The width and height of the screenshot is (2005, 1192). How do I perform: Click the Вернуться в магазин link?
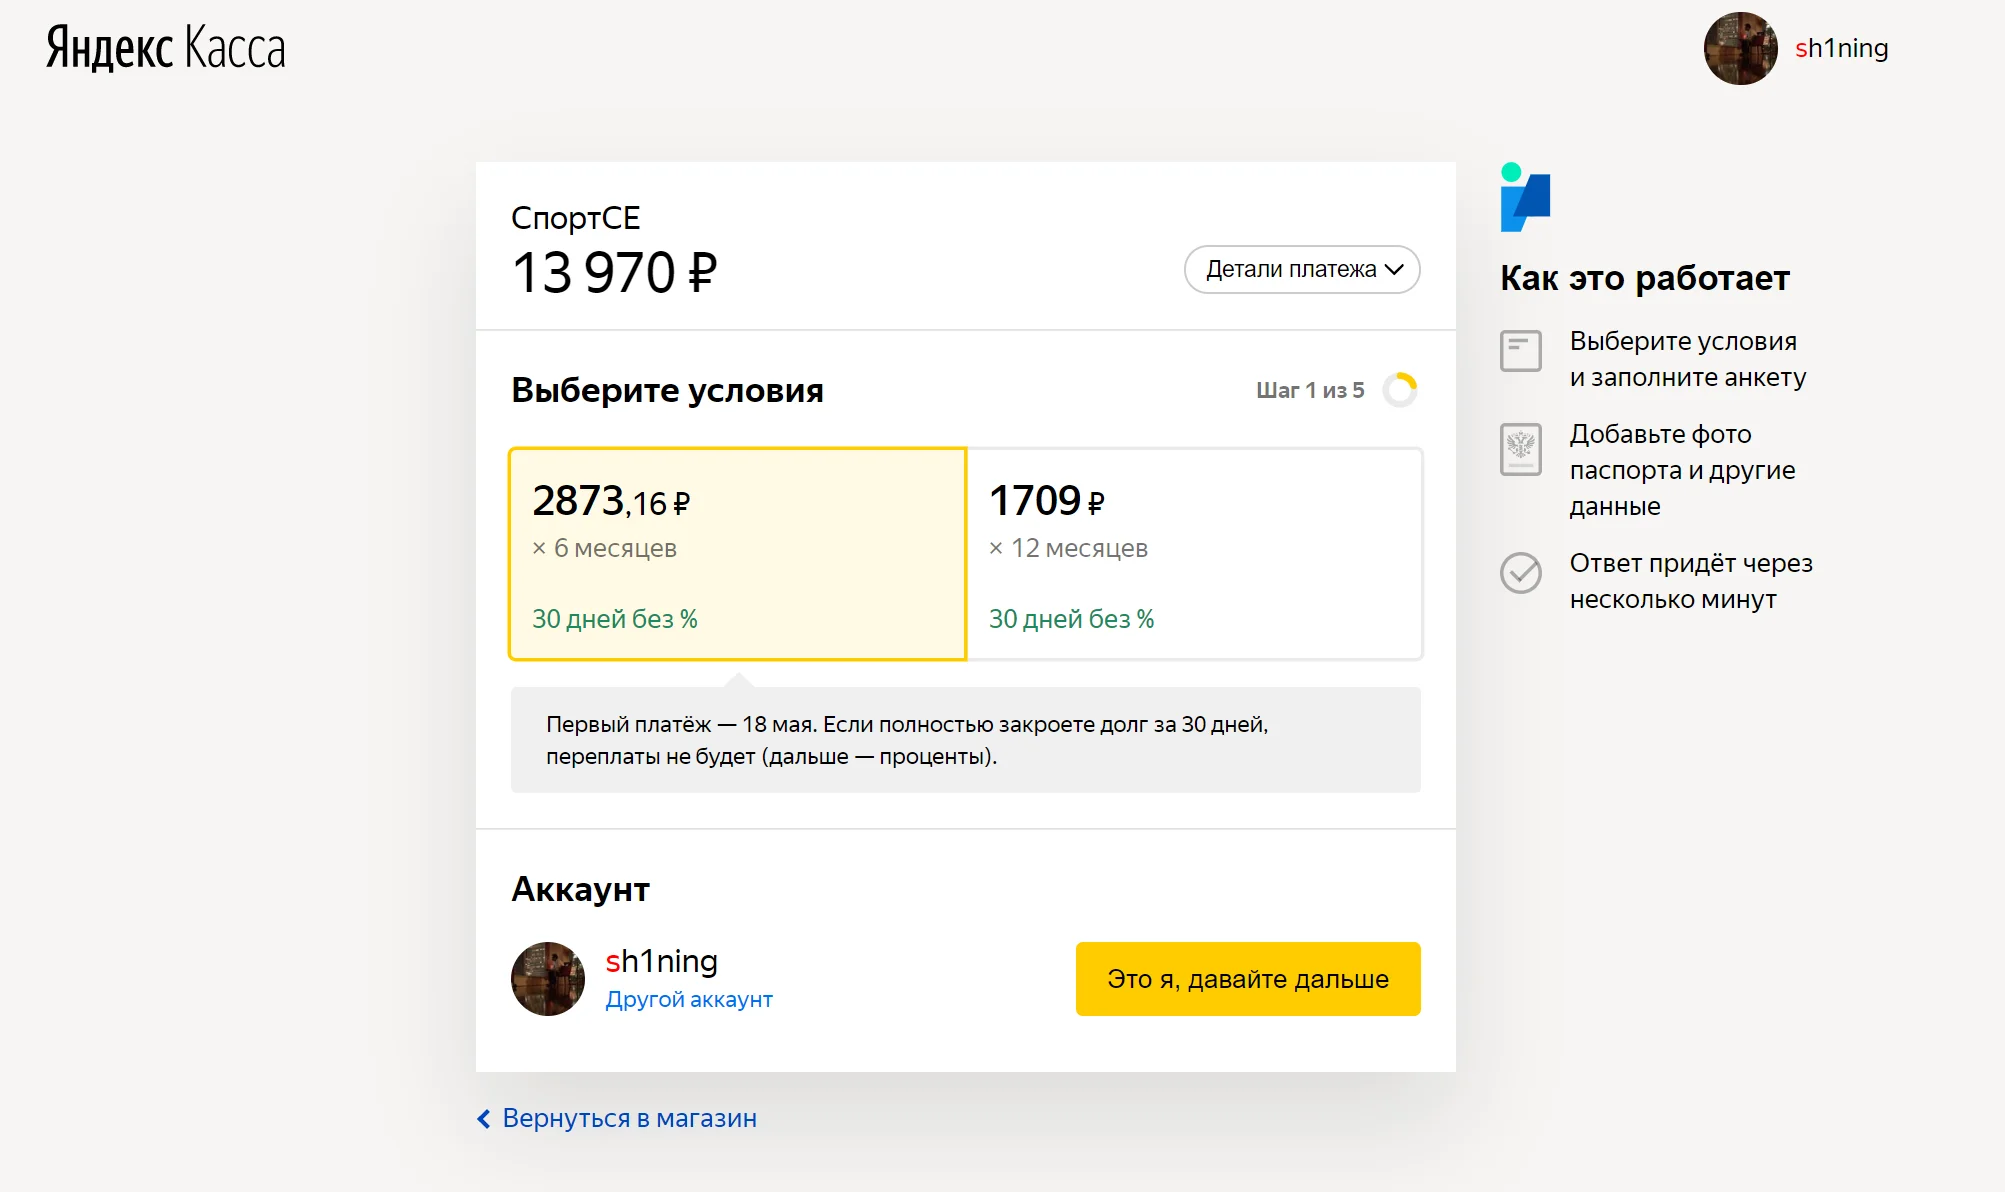(x=629, y=1119)
